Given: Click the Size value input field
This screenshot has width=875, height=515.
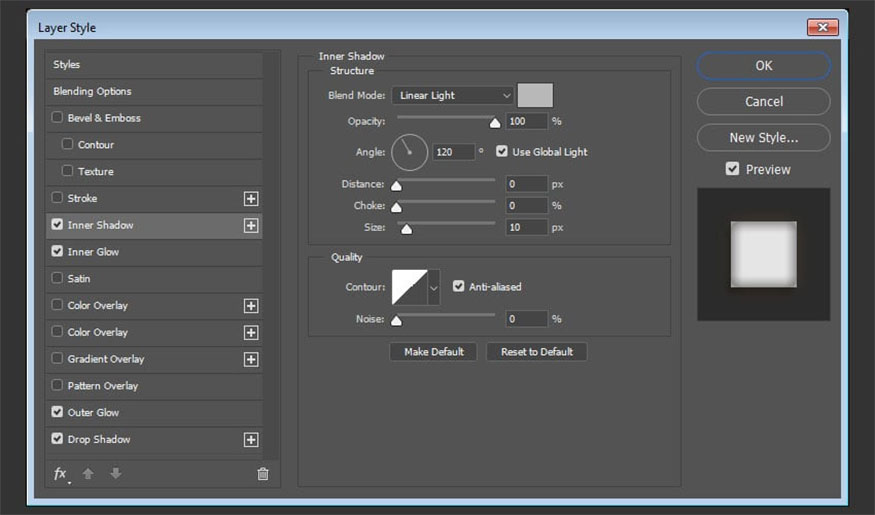Looking at the screenshot, I should 526,228.
